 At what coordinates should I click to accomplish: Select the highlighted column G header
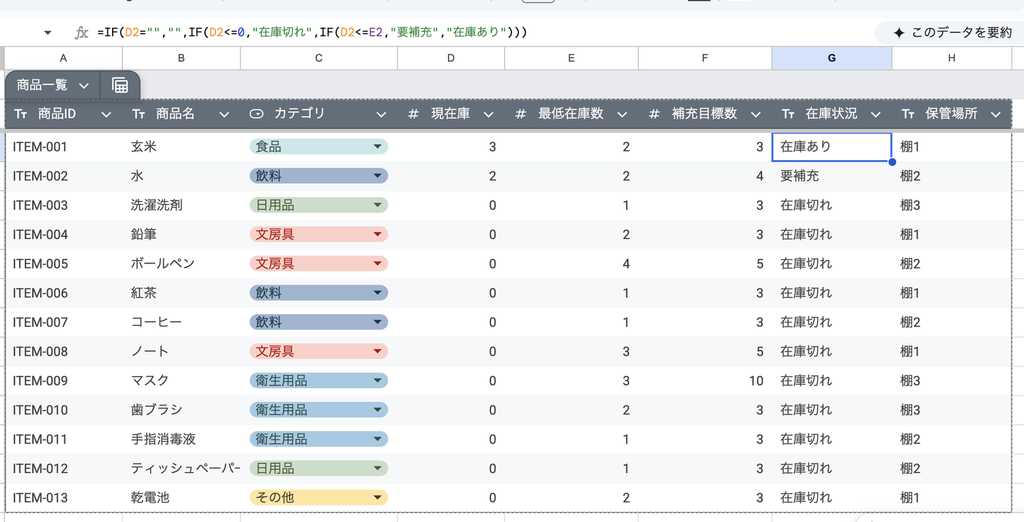831,58
